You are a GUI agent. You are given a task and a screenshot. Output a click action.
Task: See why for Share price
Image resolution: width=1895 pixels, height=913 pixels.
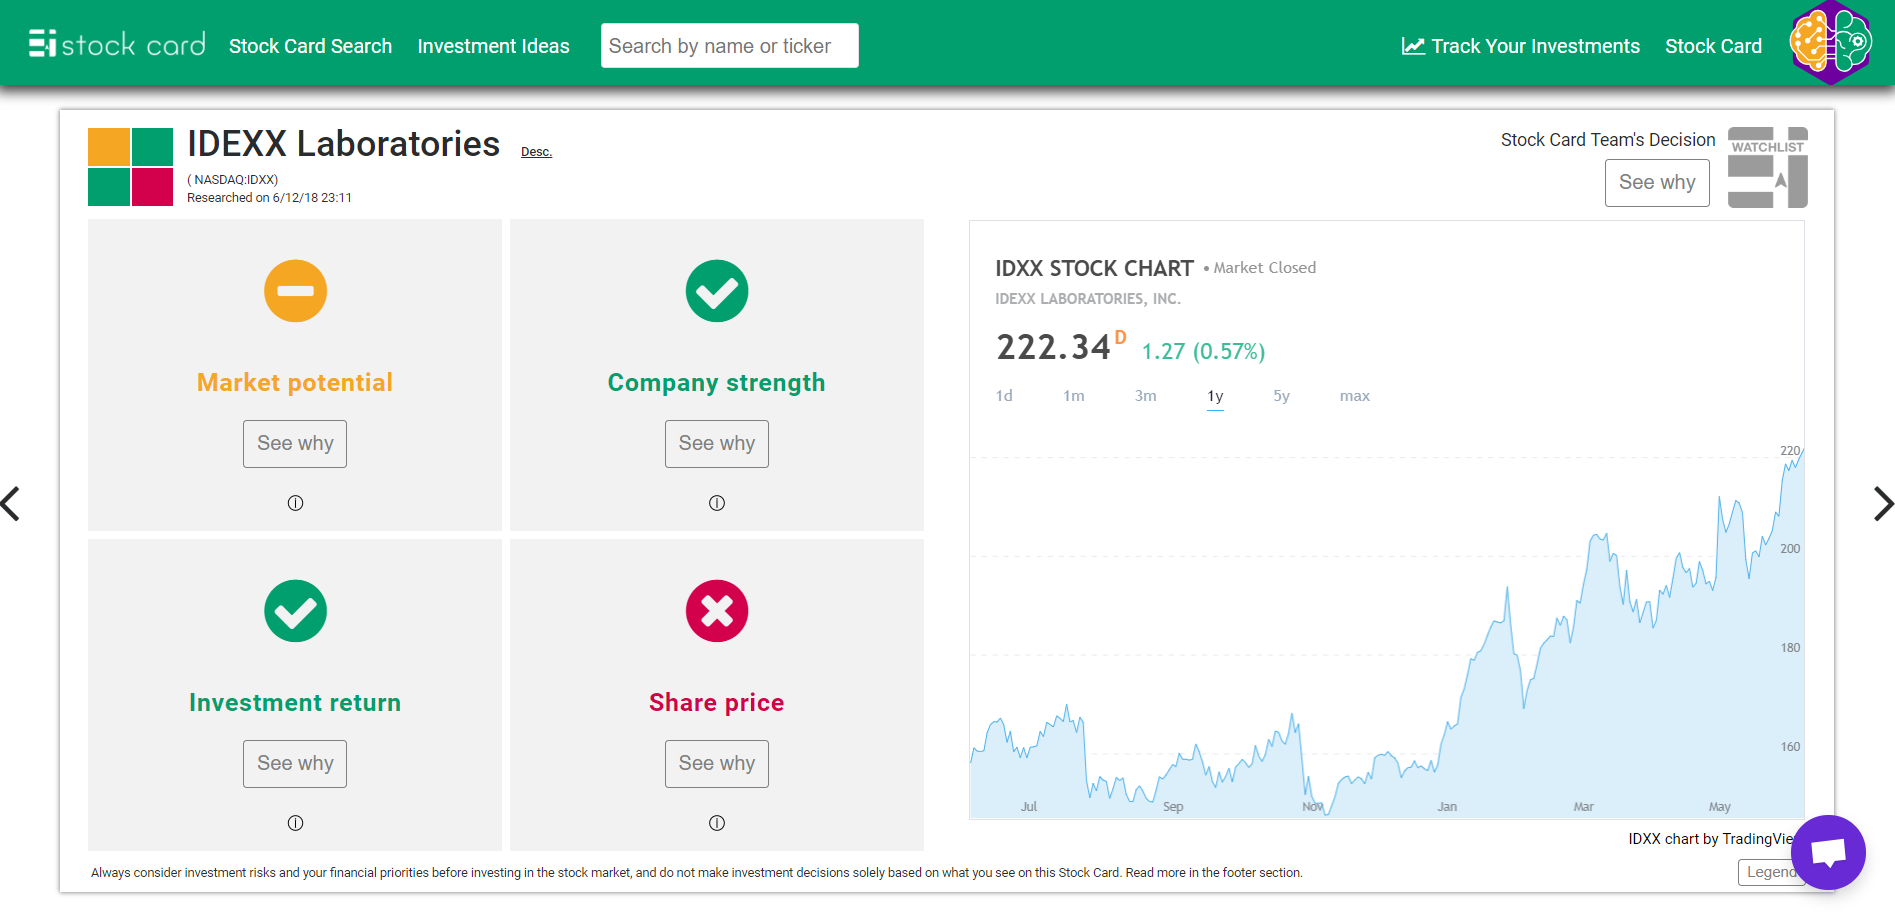(717, 764)
